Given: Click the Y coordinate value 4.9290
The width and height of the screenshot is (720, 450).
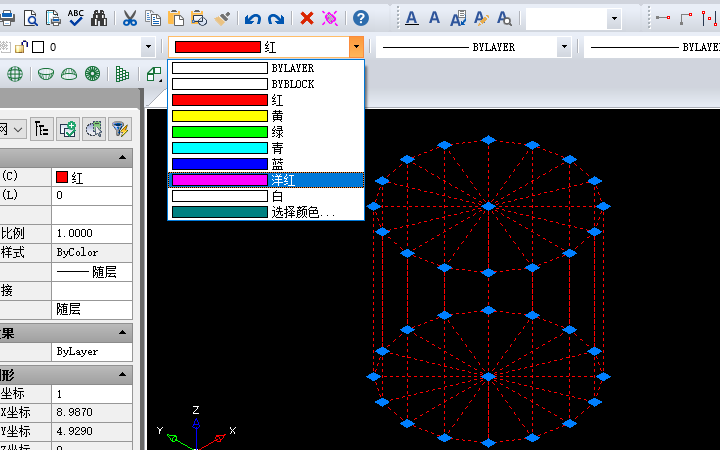Looking at the screenshot, I should tap(92, 431).
